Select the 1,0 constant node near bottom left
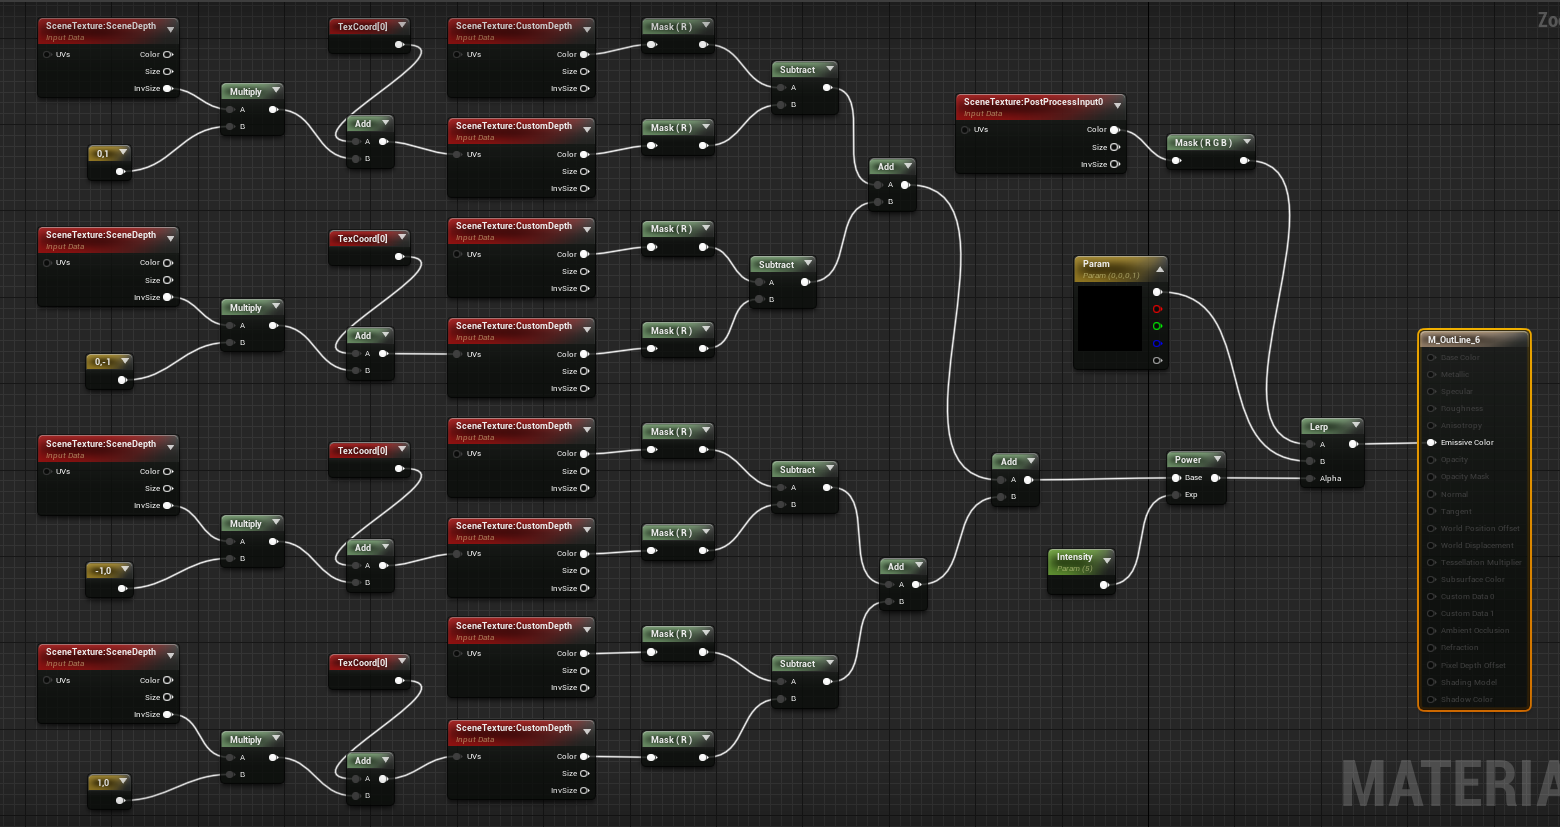Image resolution: width=1560 pixels, height=827 pixels. (105, 782)
